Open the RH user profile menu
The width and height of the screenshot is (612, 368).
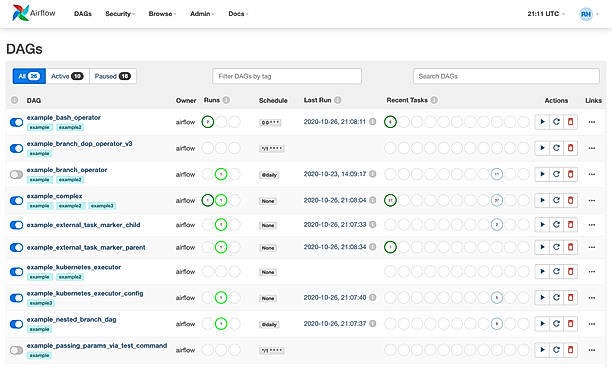click(x=589, y=14)
